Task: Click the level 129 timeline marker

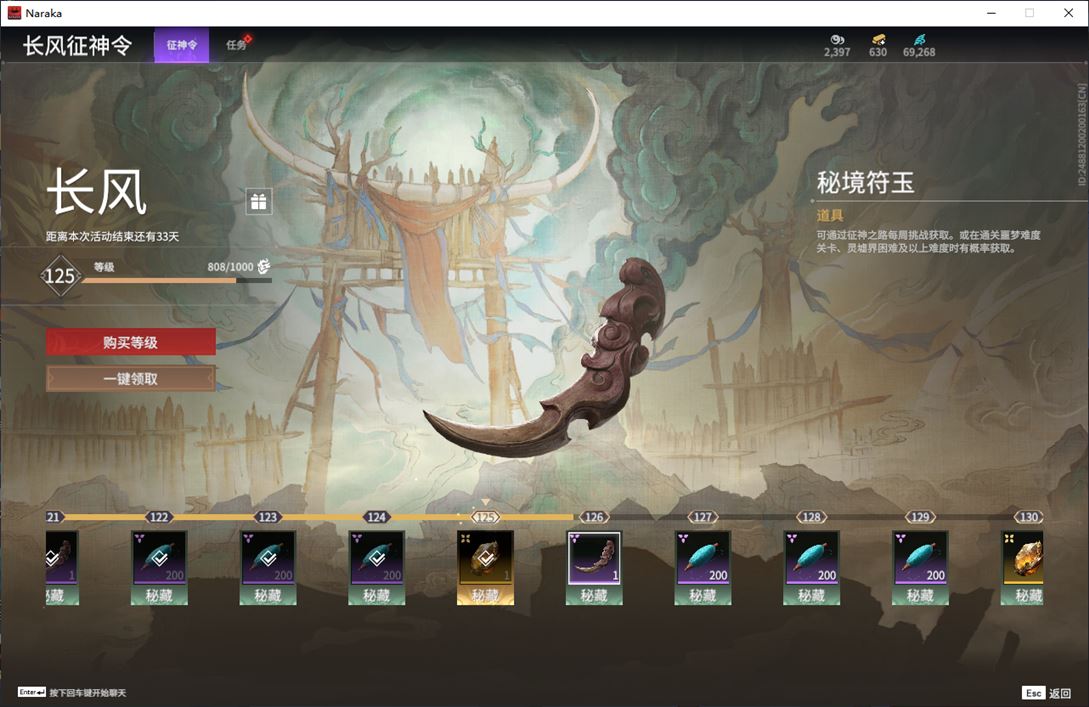Action: click(920, 517)
